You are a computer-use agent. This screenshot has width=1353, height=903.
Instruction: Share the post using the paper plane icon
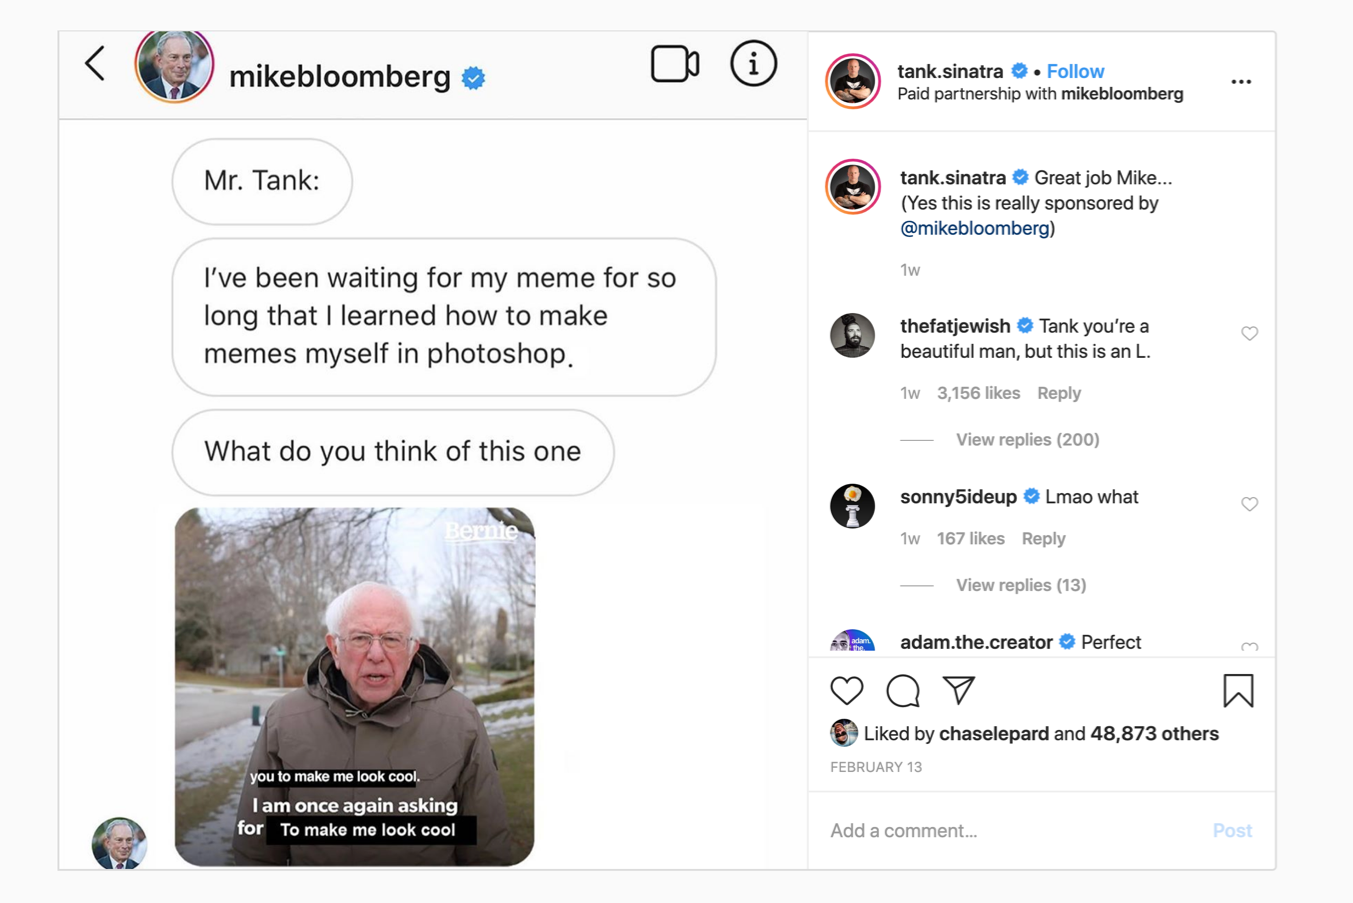click(958, 690)
